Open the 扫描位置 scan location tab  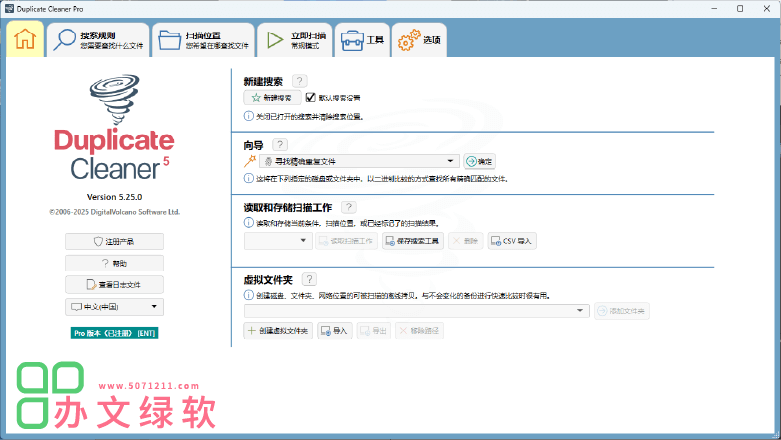point(203,40)
